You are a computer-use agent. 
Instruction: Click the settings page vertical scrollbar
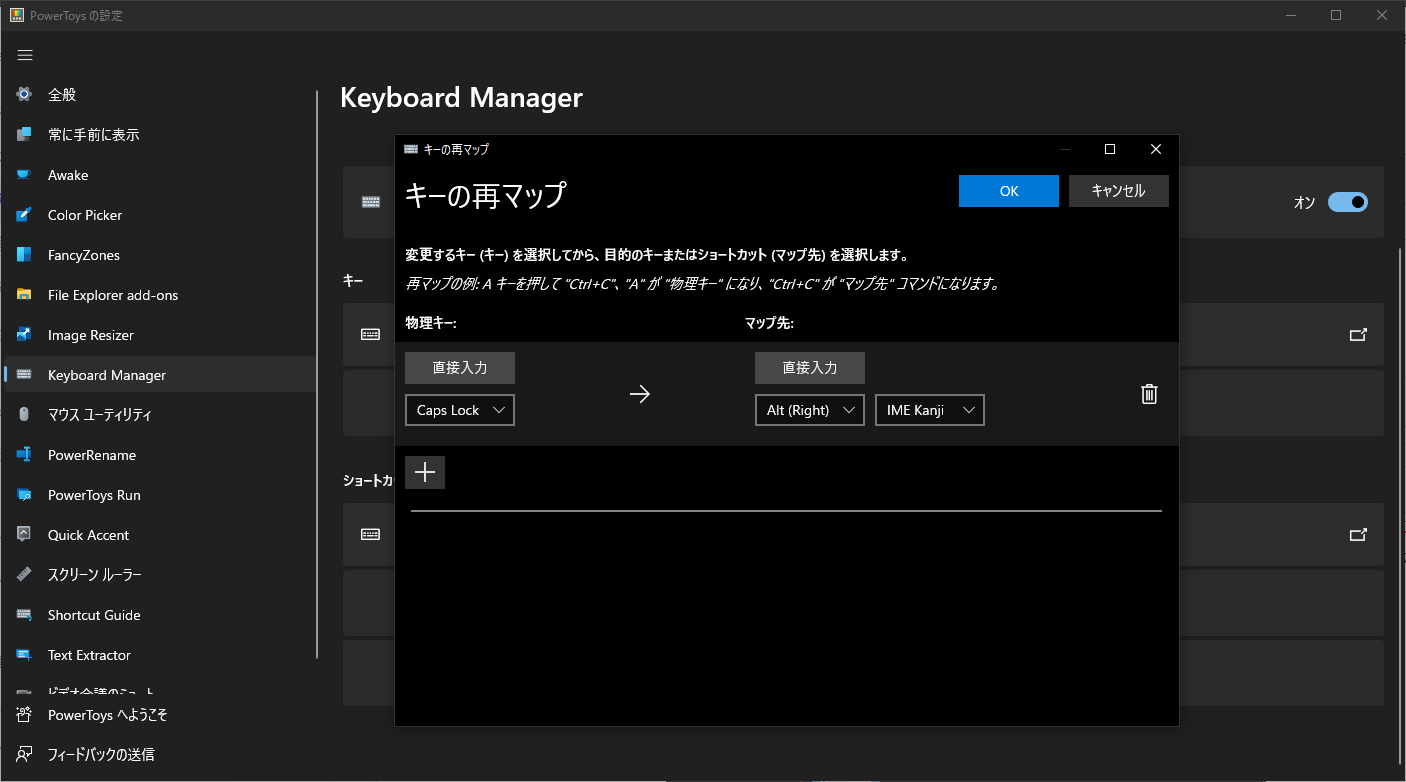1399,500
